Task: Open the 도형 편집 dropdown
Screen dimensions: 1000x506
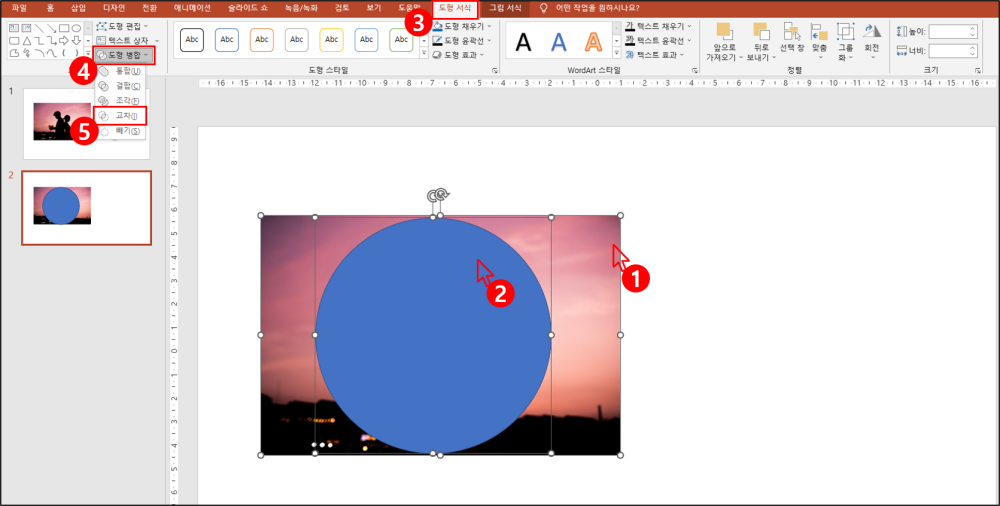Action: [121, 26]
